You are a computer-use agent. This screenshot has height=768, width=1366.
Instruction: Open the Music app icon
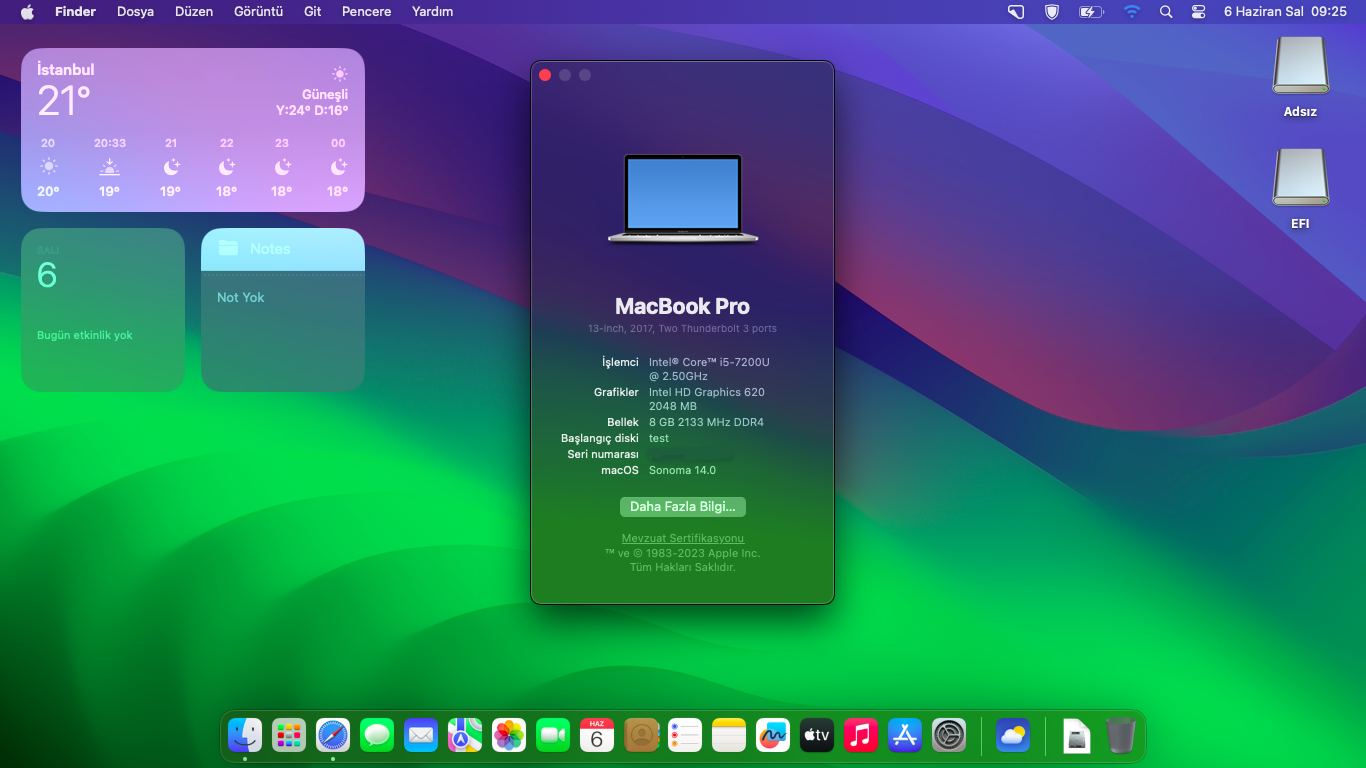click(860, 736)
